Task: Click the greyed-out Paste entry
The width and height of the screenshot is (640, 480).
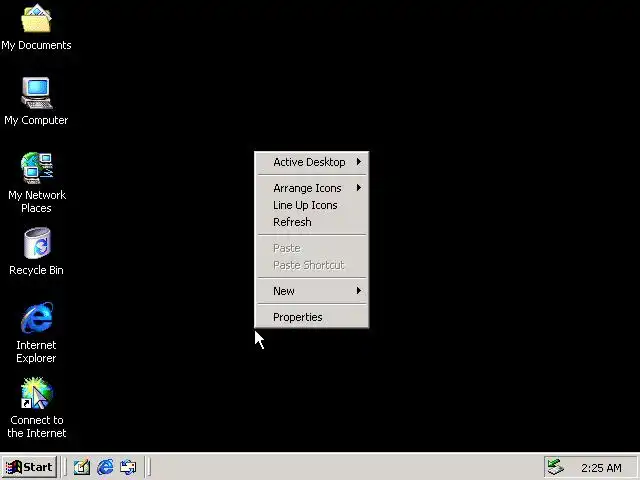Action: pyautogui.click(x=312, y=248)
